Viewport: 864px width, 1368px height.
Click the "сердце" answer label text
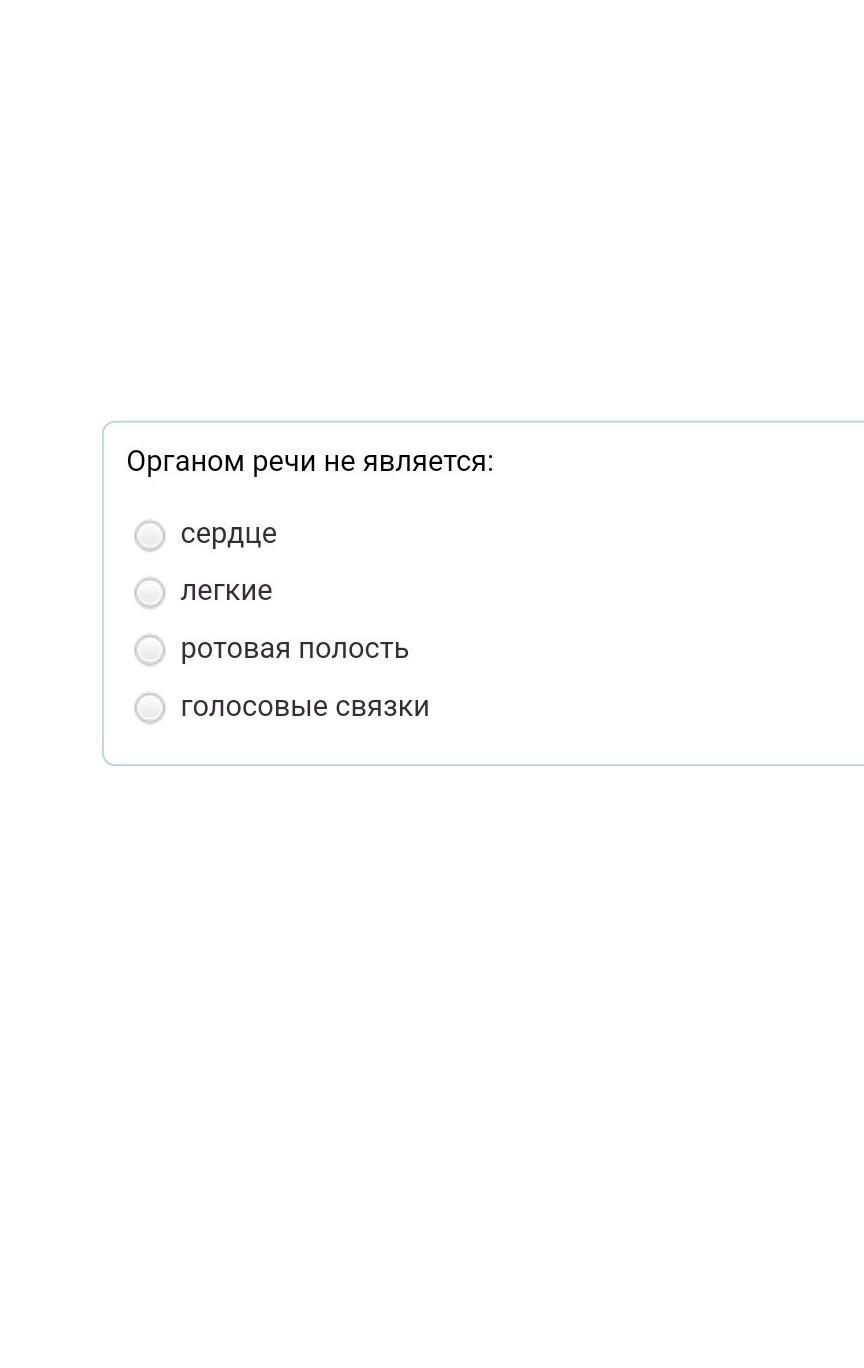pyautogui.click(x=229, y=534)
